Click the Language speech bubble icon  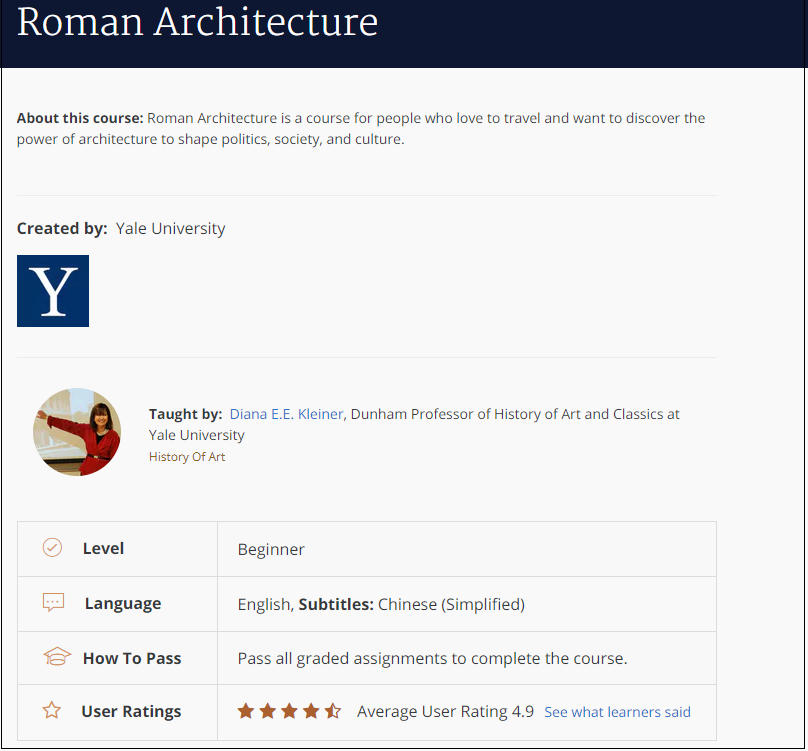[53, 602]
